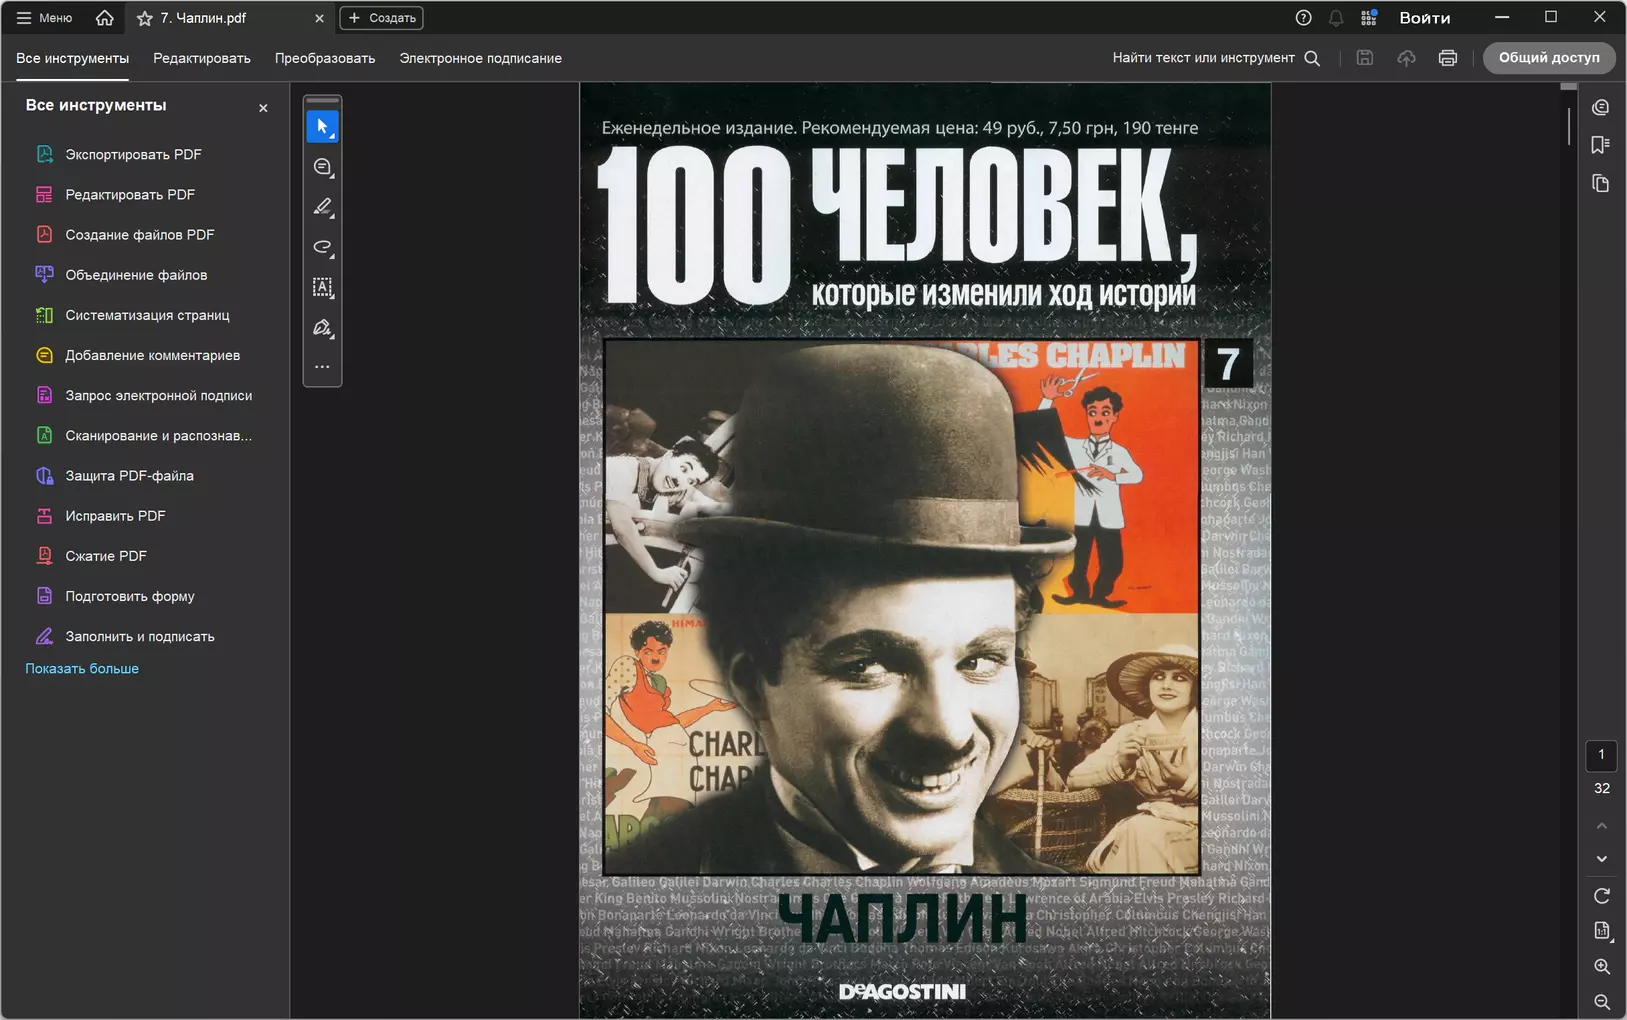Save the document with disk icon
Screen dimensions: 1627x1020
click(1364, 58)
